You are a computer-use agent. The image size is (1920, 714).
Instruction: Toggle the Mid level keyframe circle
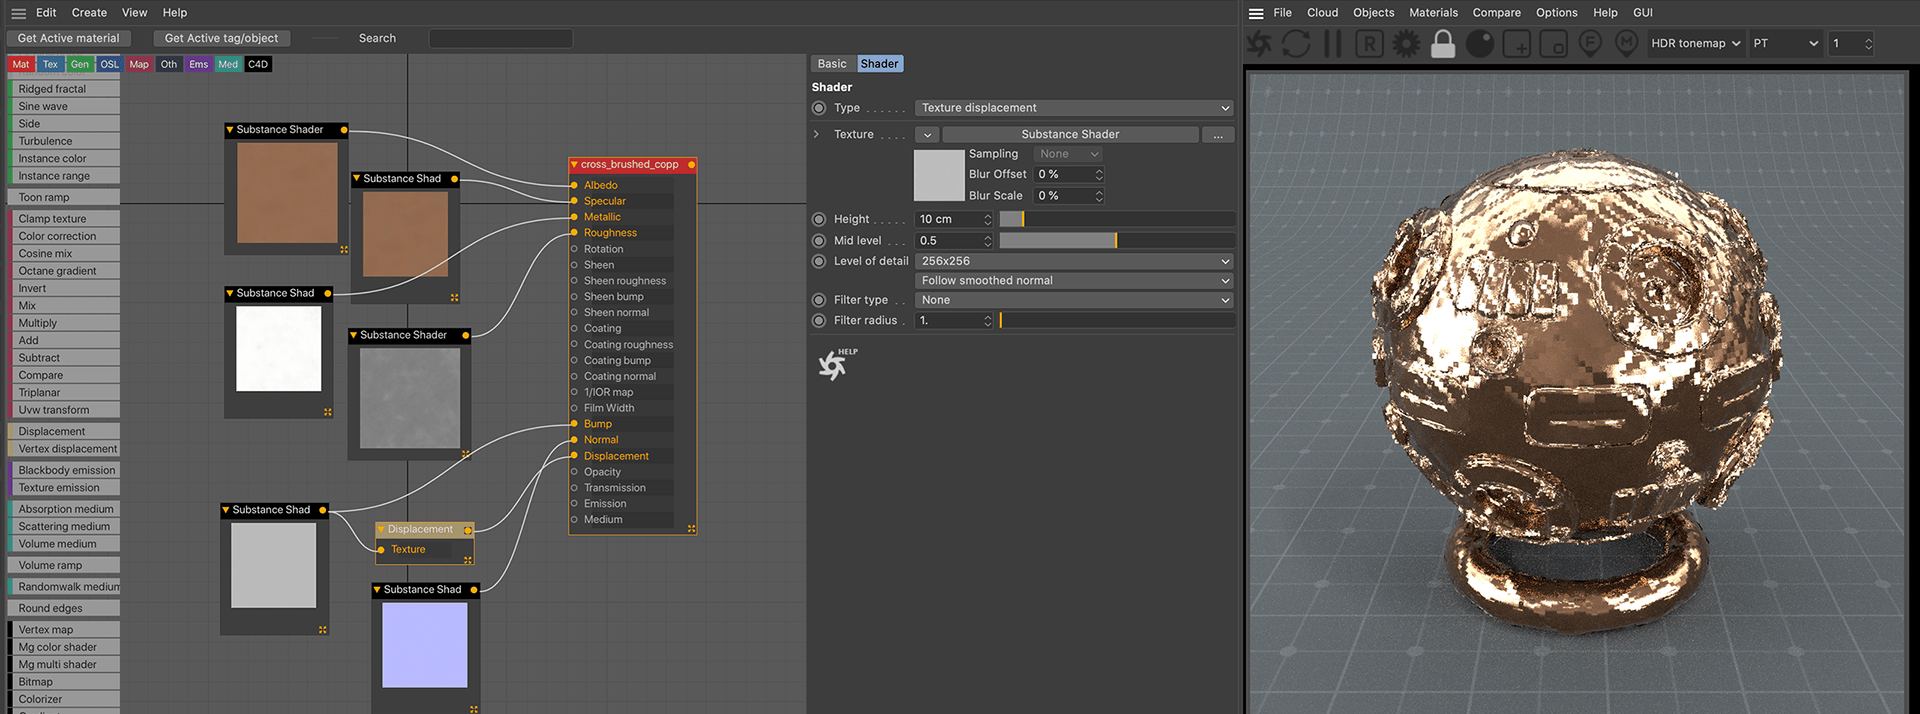click(819, 241)
